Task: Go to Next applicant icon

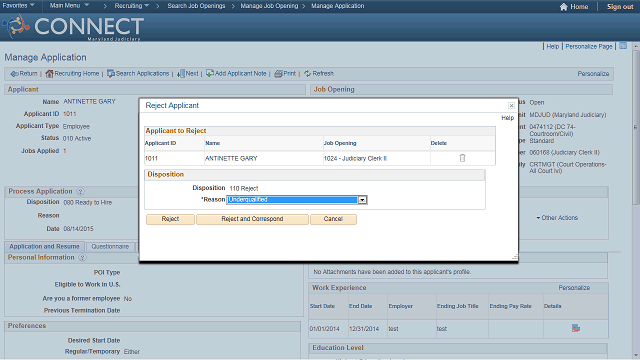Action: [x=180, y=74]
